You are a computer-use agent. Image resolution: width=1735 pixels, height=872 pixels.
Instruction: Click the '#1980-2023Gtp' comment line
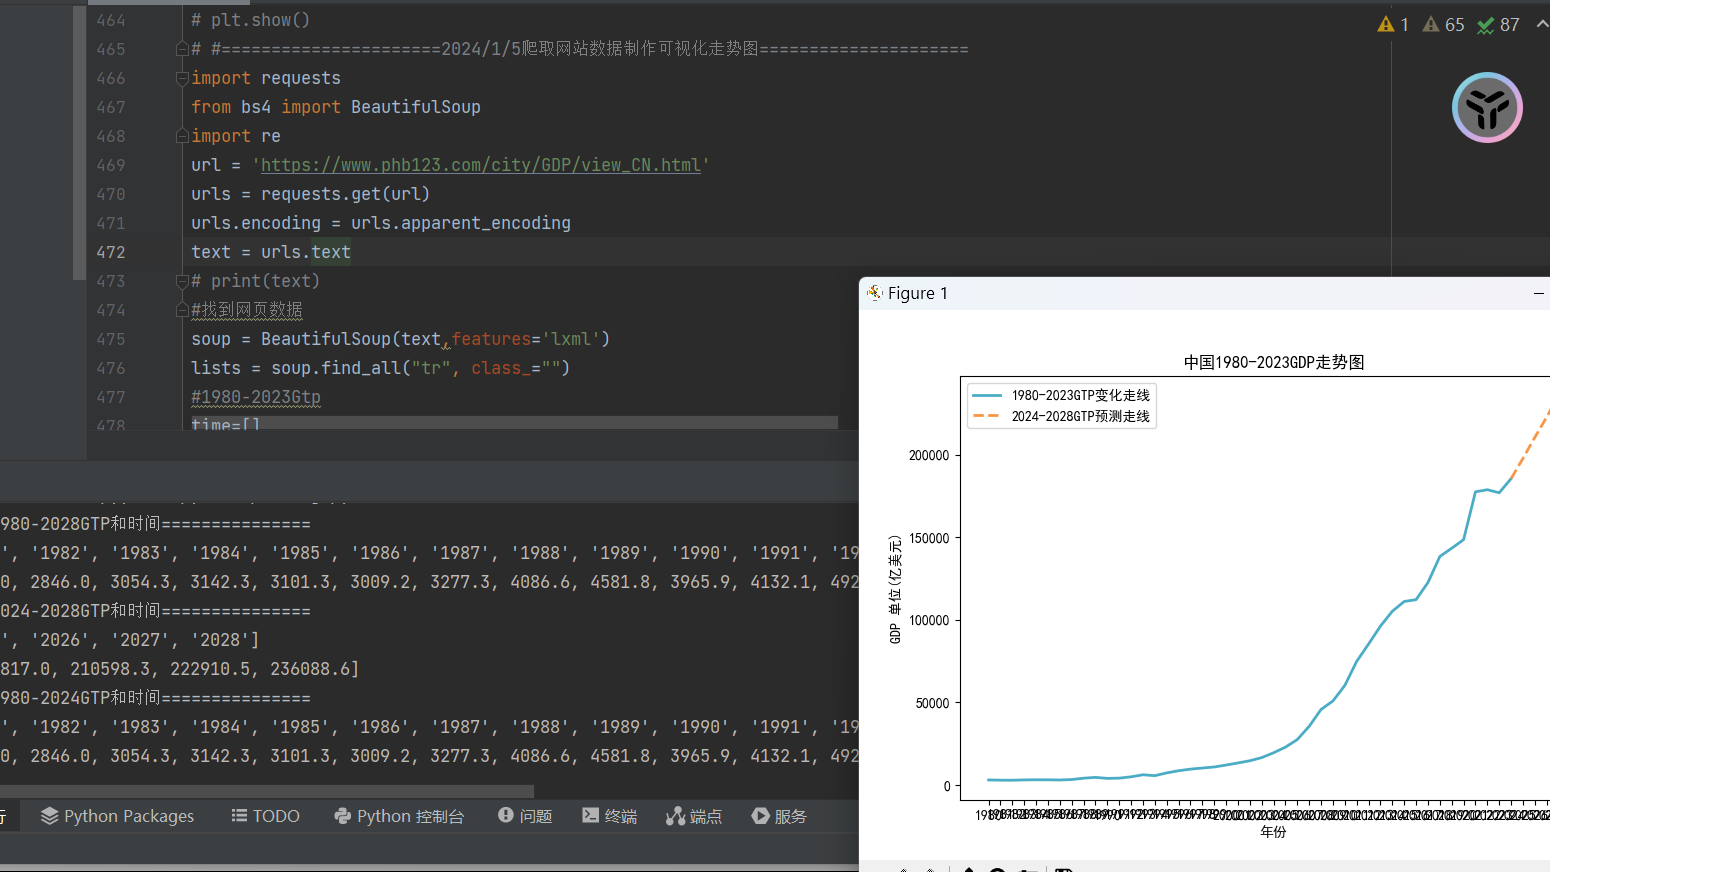pyautogui.click(x=256, y=397)
